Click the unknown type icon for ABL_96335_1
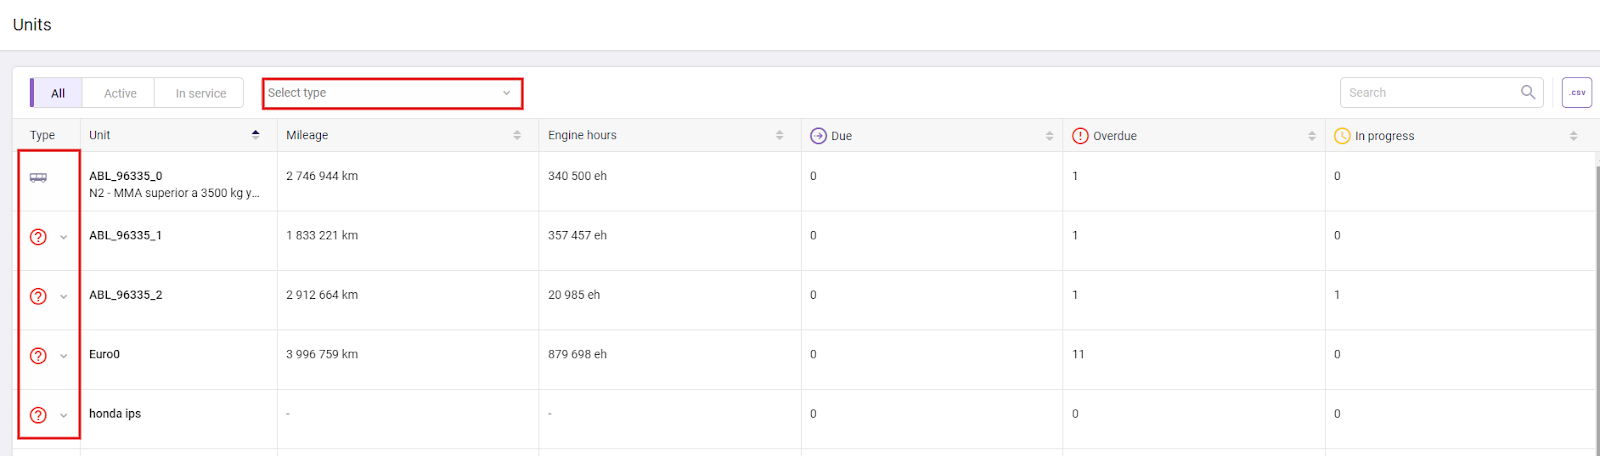Viewport: 1600px width, 456px height. (38, 237)
